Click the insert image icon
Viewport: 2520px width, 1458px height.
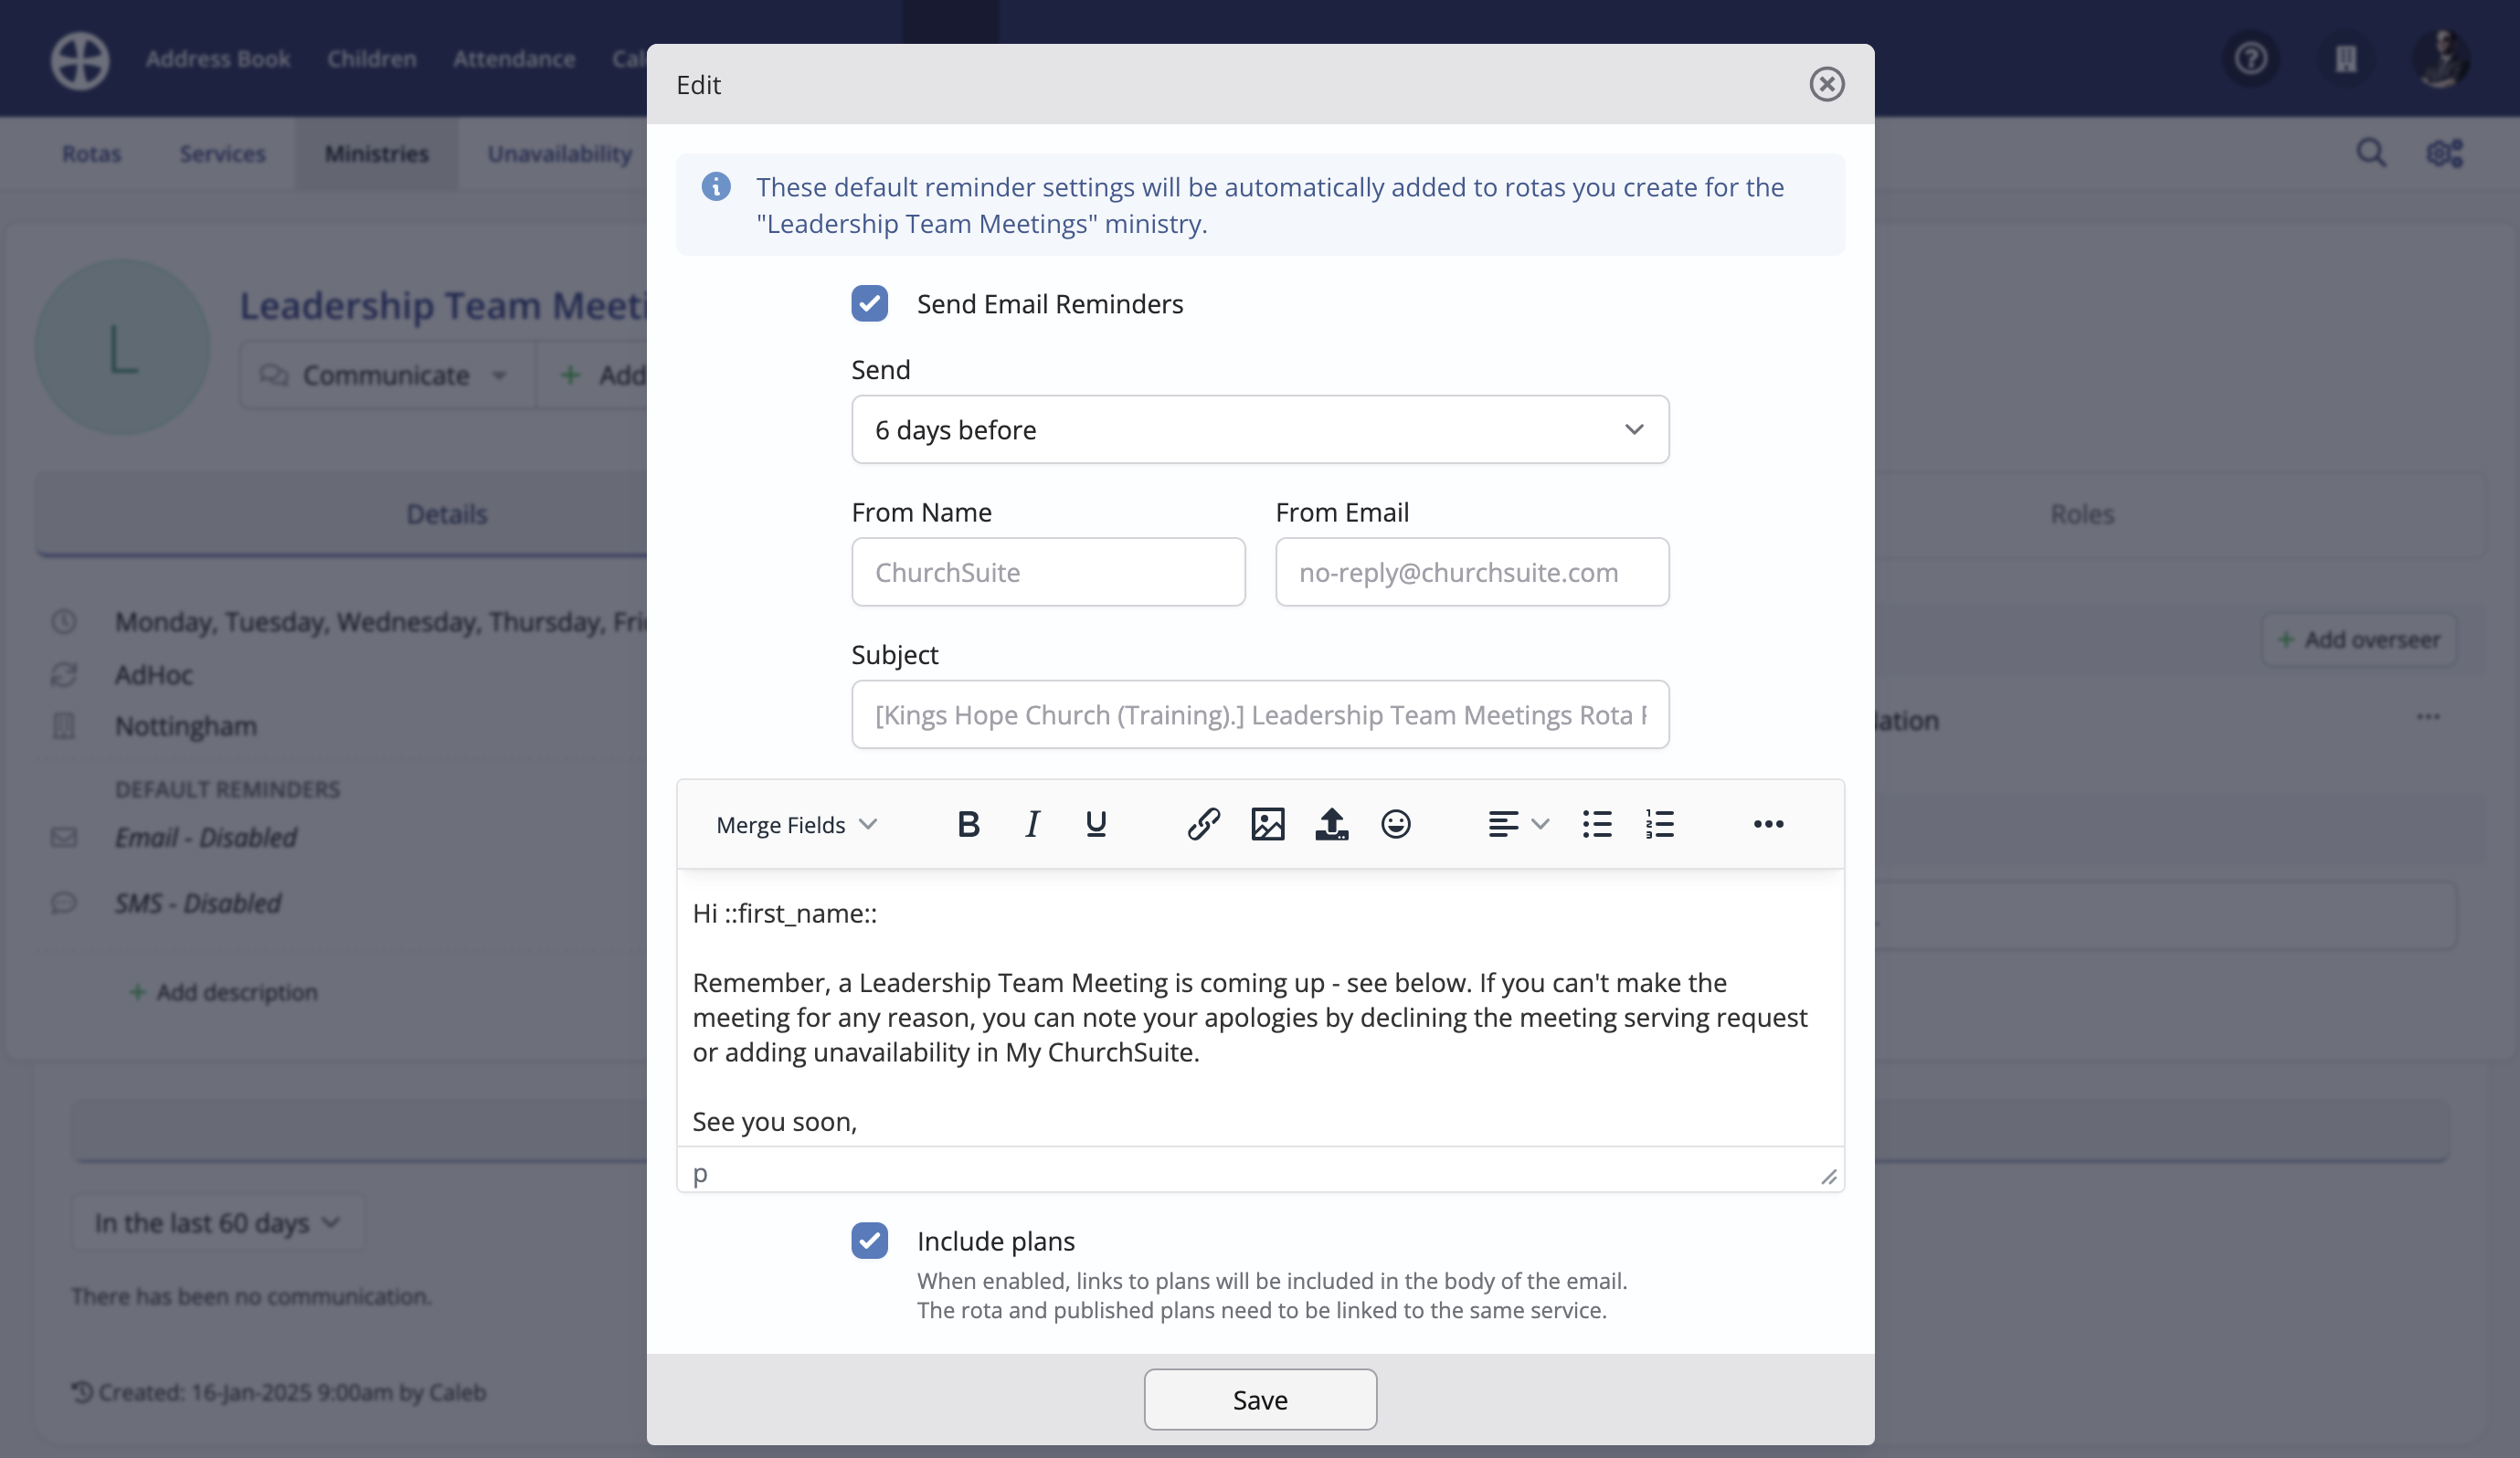click(1267, 824)
